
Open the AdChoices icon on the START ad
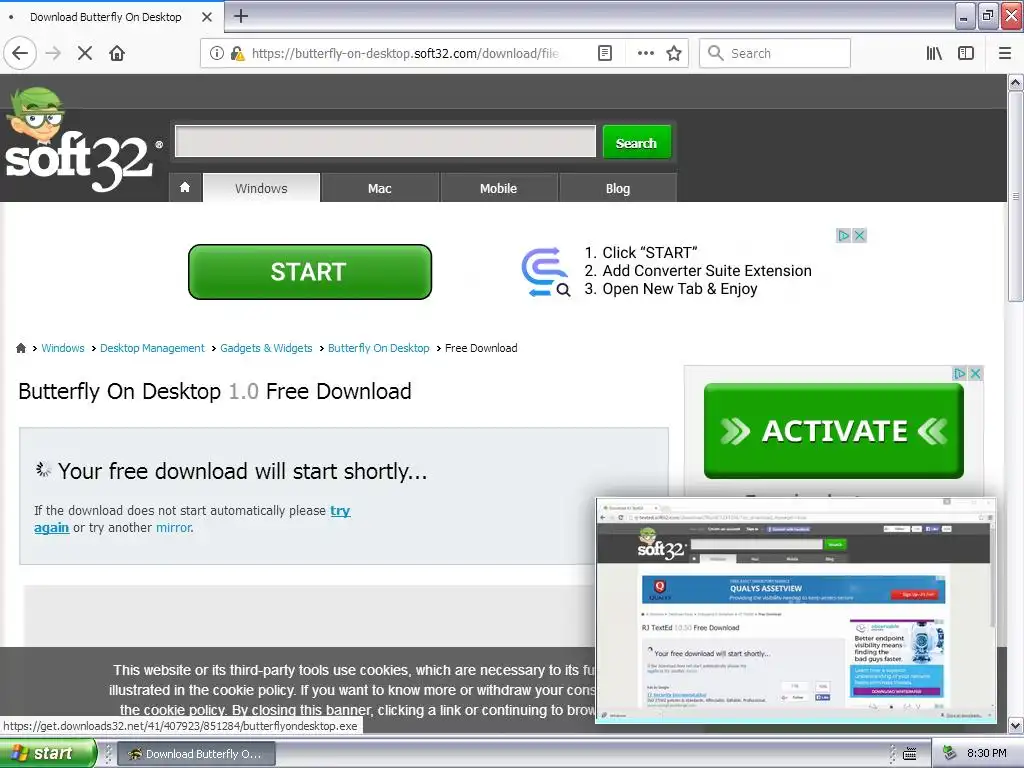click(844, 235)
